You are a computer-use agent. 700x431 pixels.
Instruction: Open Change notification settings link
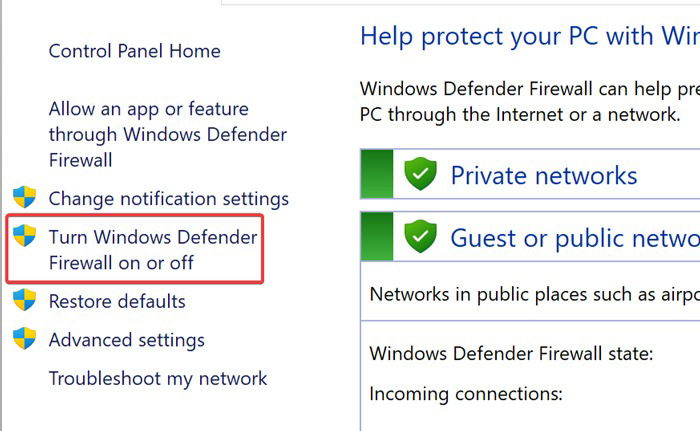coord(168,199)
